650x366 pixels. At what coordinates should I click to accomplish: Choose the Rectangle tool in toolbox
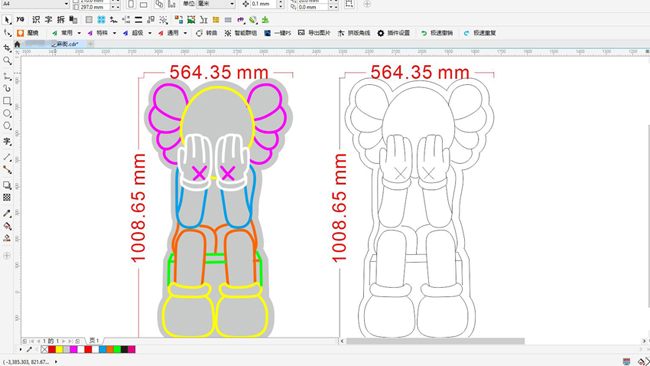[7, 101]
